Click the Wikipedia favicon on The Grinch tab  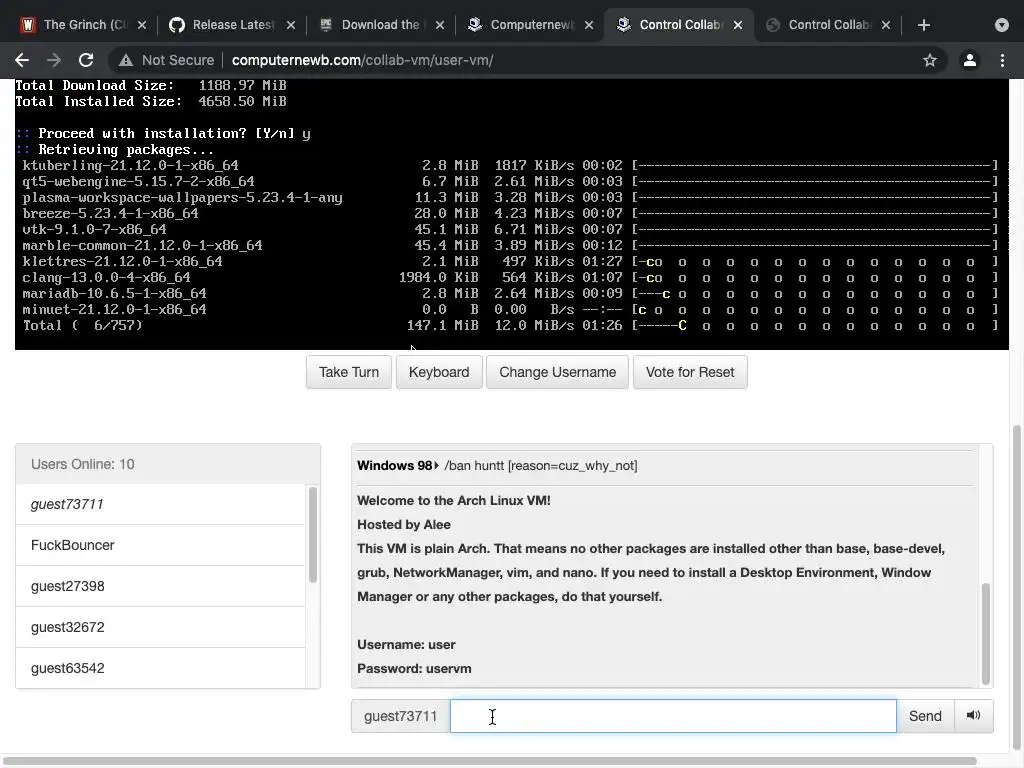click(x=27, y=25)
